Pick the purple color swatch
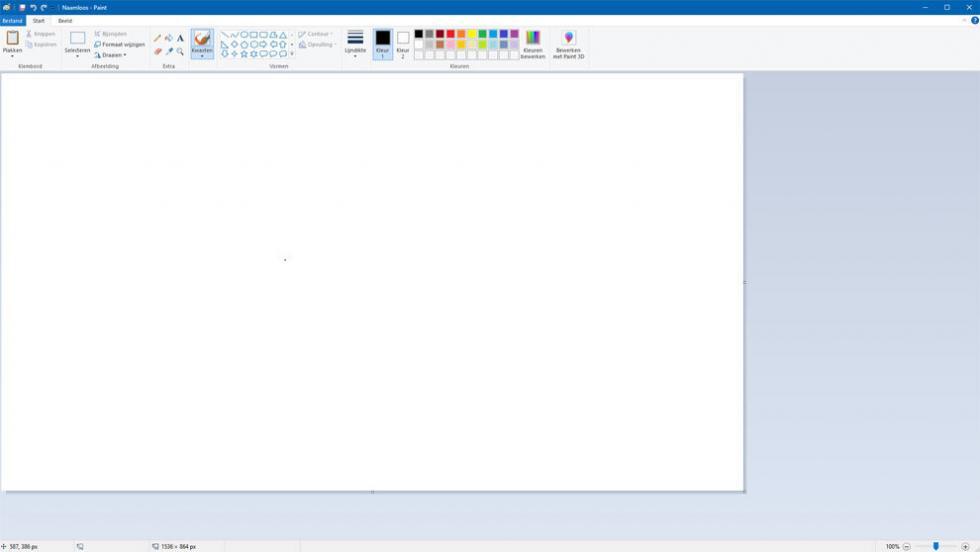Screen dimensions: 980x552 click(514, 34)
